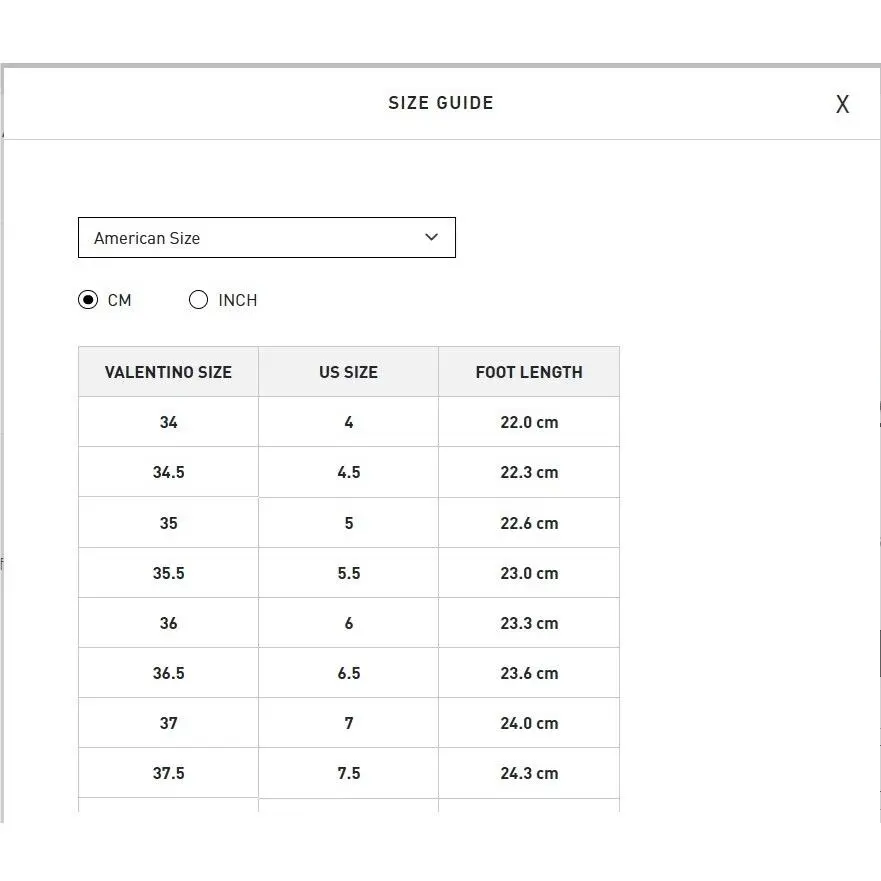Click the Valentino size 35.5 cell
This screenshot has height=881, width=881.
pos(169,573)
